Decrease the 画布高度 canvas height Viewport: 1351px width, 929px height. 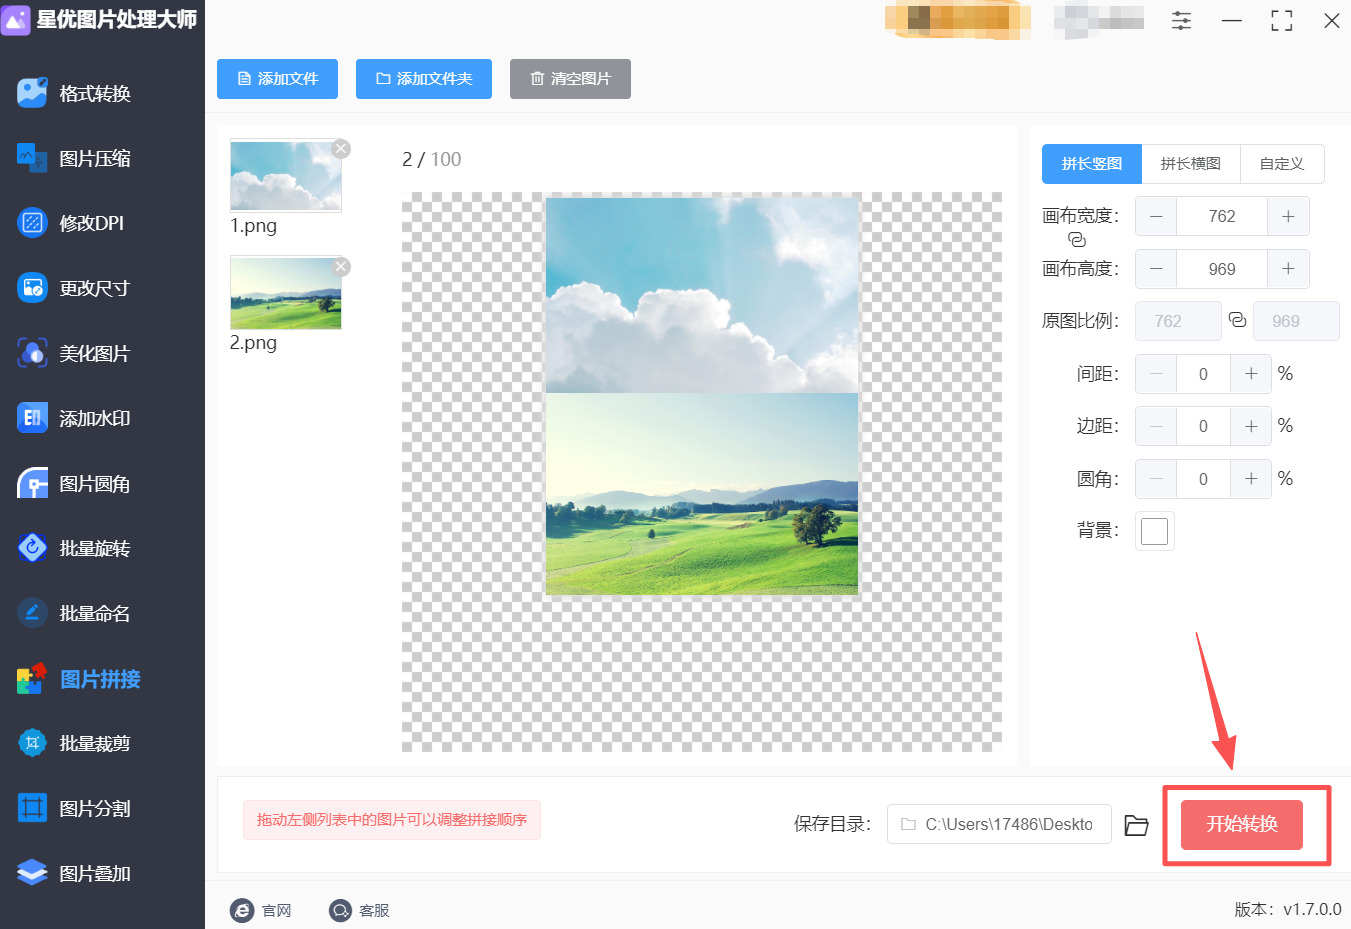pos(1156,269)
